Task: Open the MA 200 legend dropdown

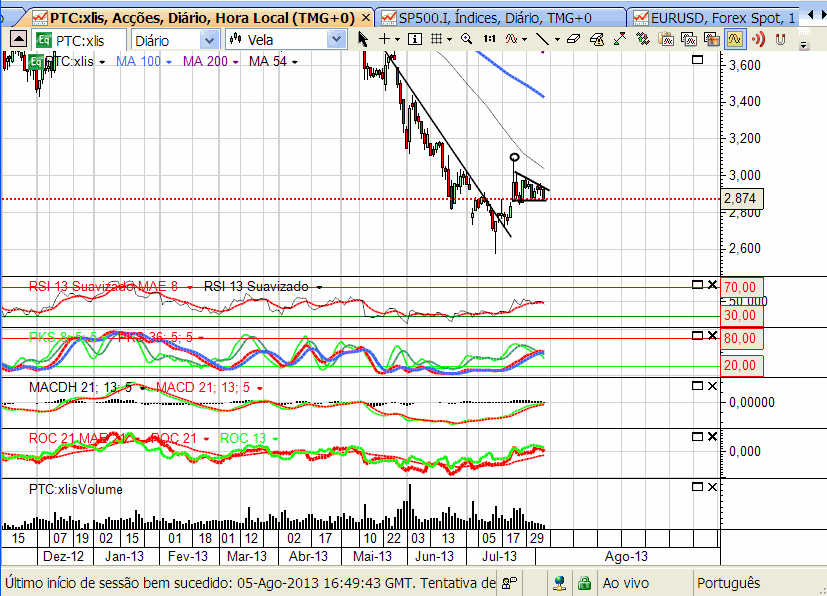Action: (x=235, y=62)
